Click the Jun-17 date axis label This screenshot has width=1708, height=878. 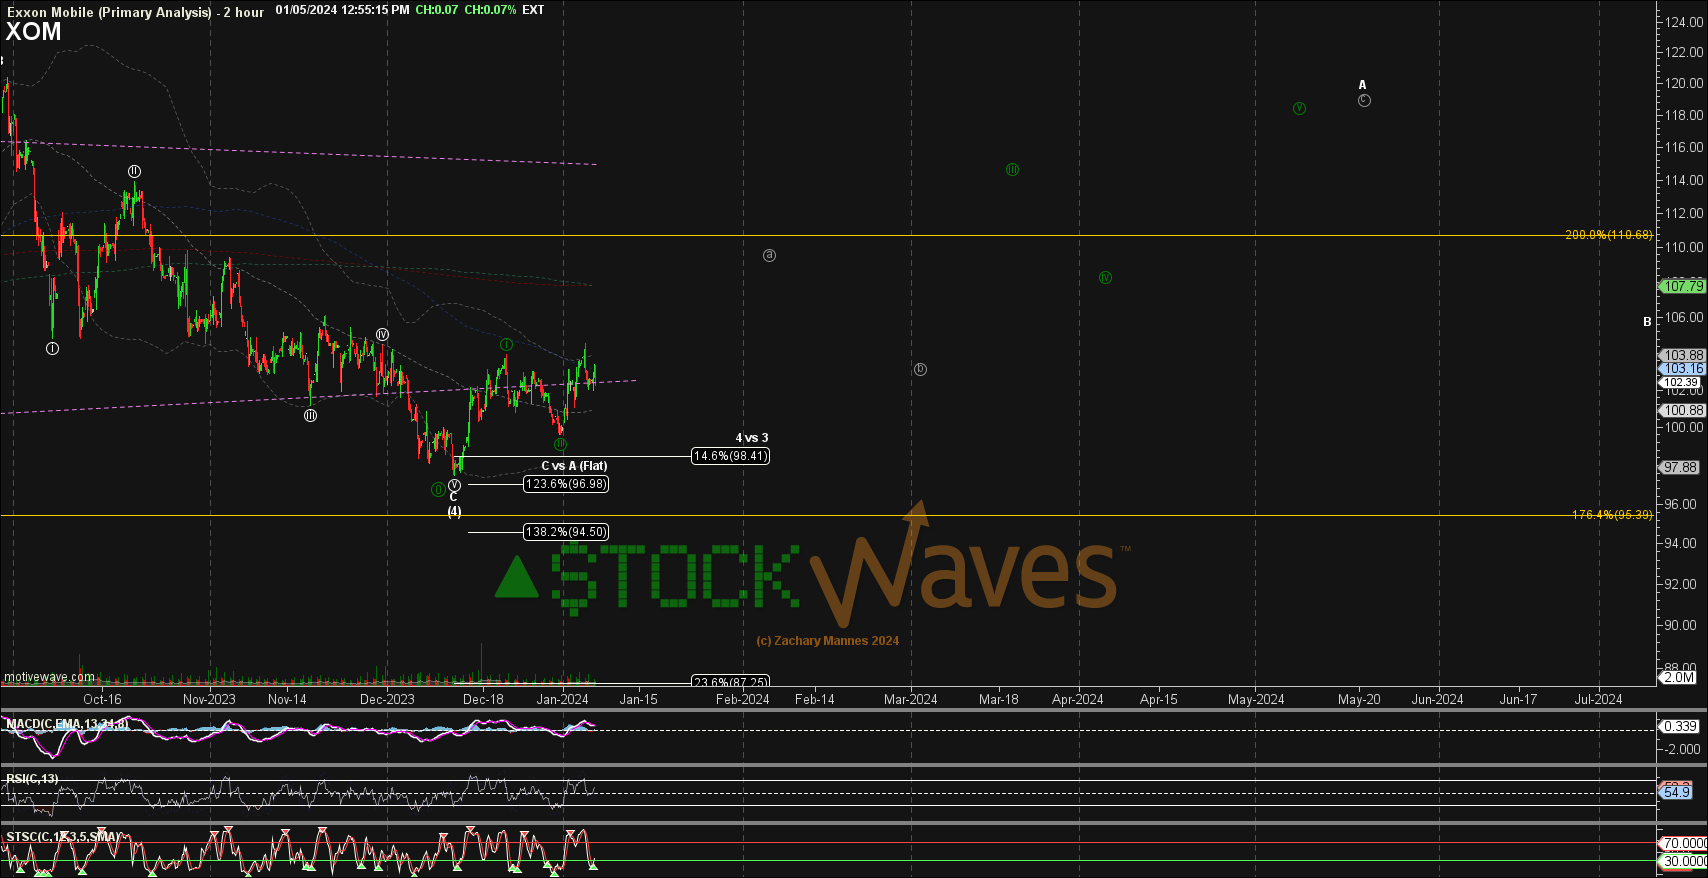point(1518,699)
